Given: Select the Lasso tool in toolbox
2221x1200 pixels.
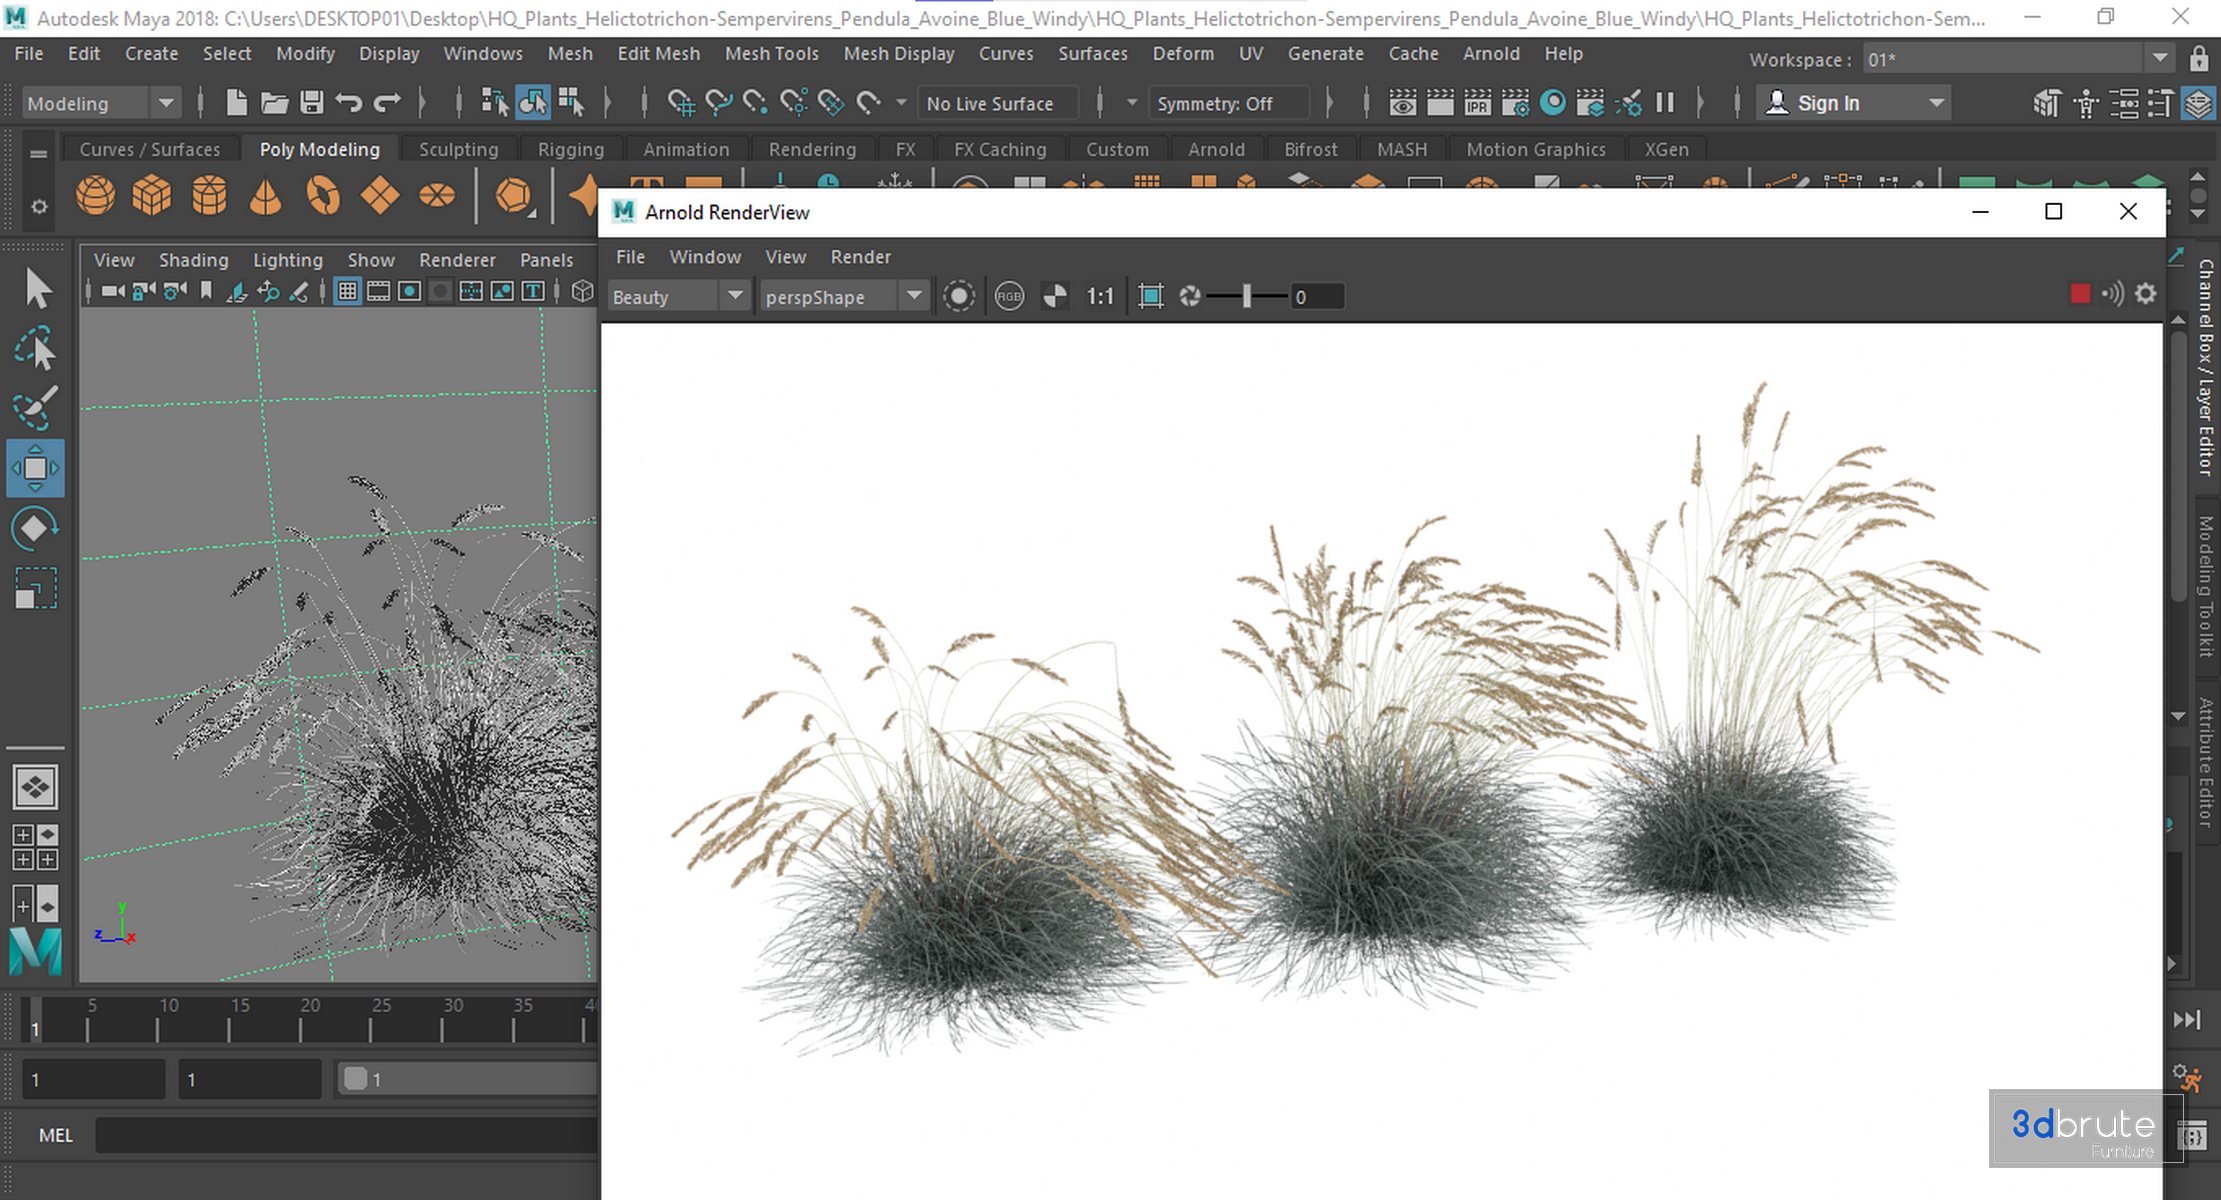Looking at the screenshot, I should click(x=35, y=348).
